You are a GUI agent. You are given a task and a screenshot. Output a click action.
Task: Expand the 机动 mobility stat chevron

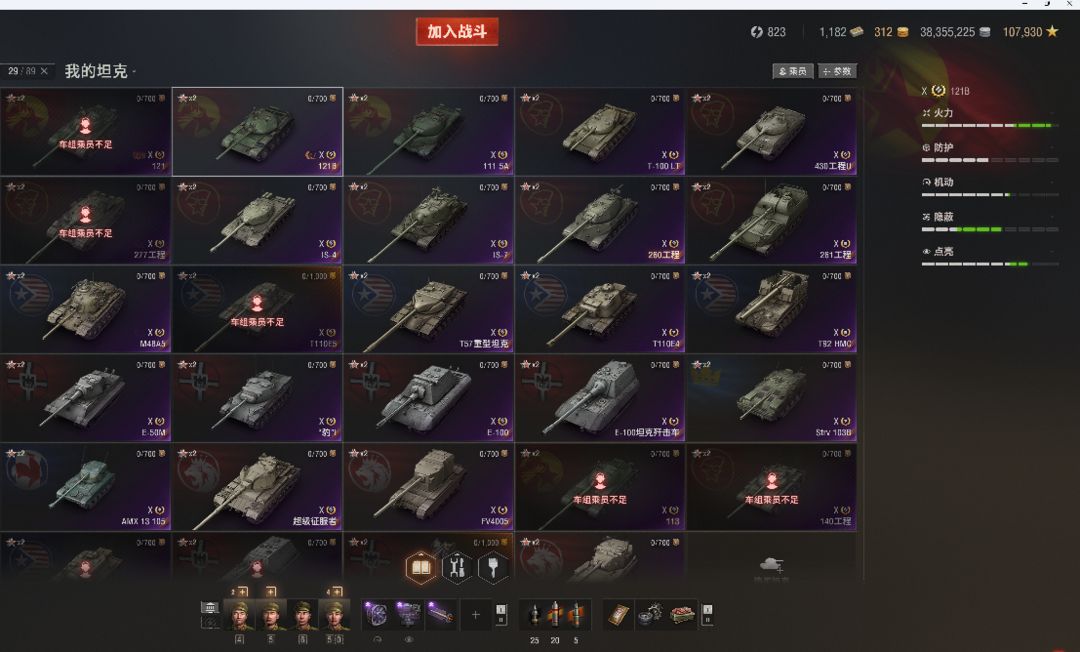1052,182
